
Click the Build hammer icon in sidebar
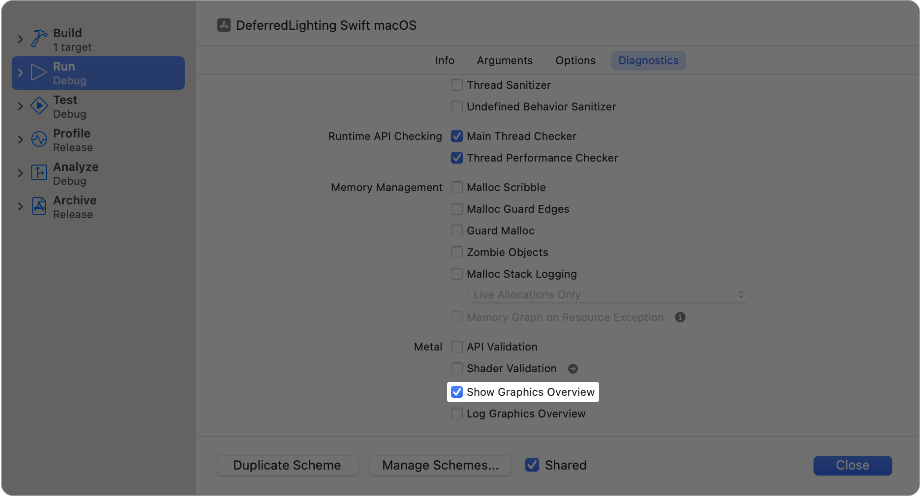click(39, 39)
